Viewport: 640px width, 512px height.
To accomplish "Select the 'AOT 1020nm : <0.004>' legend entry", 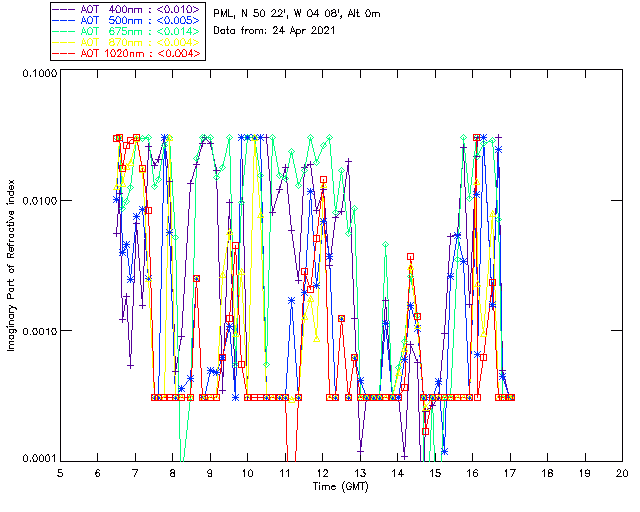I will click(x=127, y=53).
